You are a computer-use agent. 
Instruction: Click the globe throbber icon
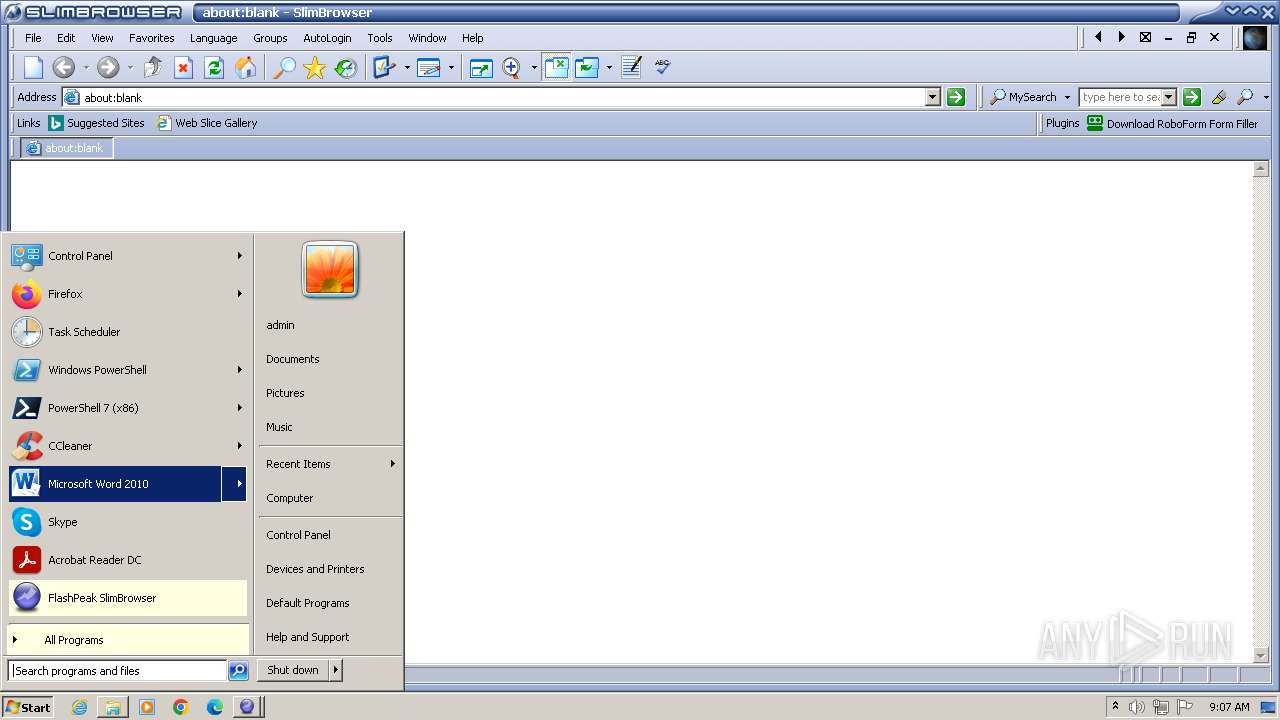[x=1255, y=38]
